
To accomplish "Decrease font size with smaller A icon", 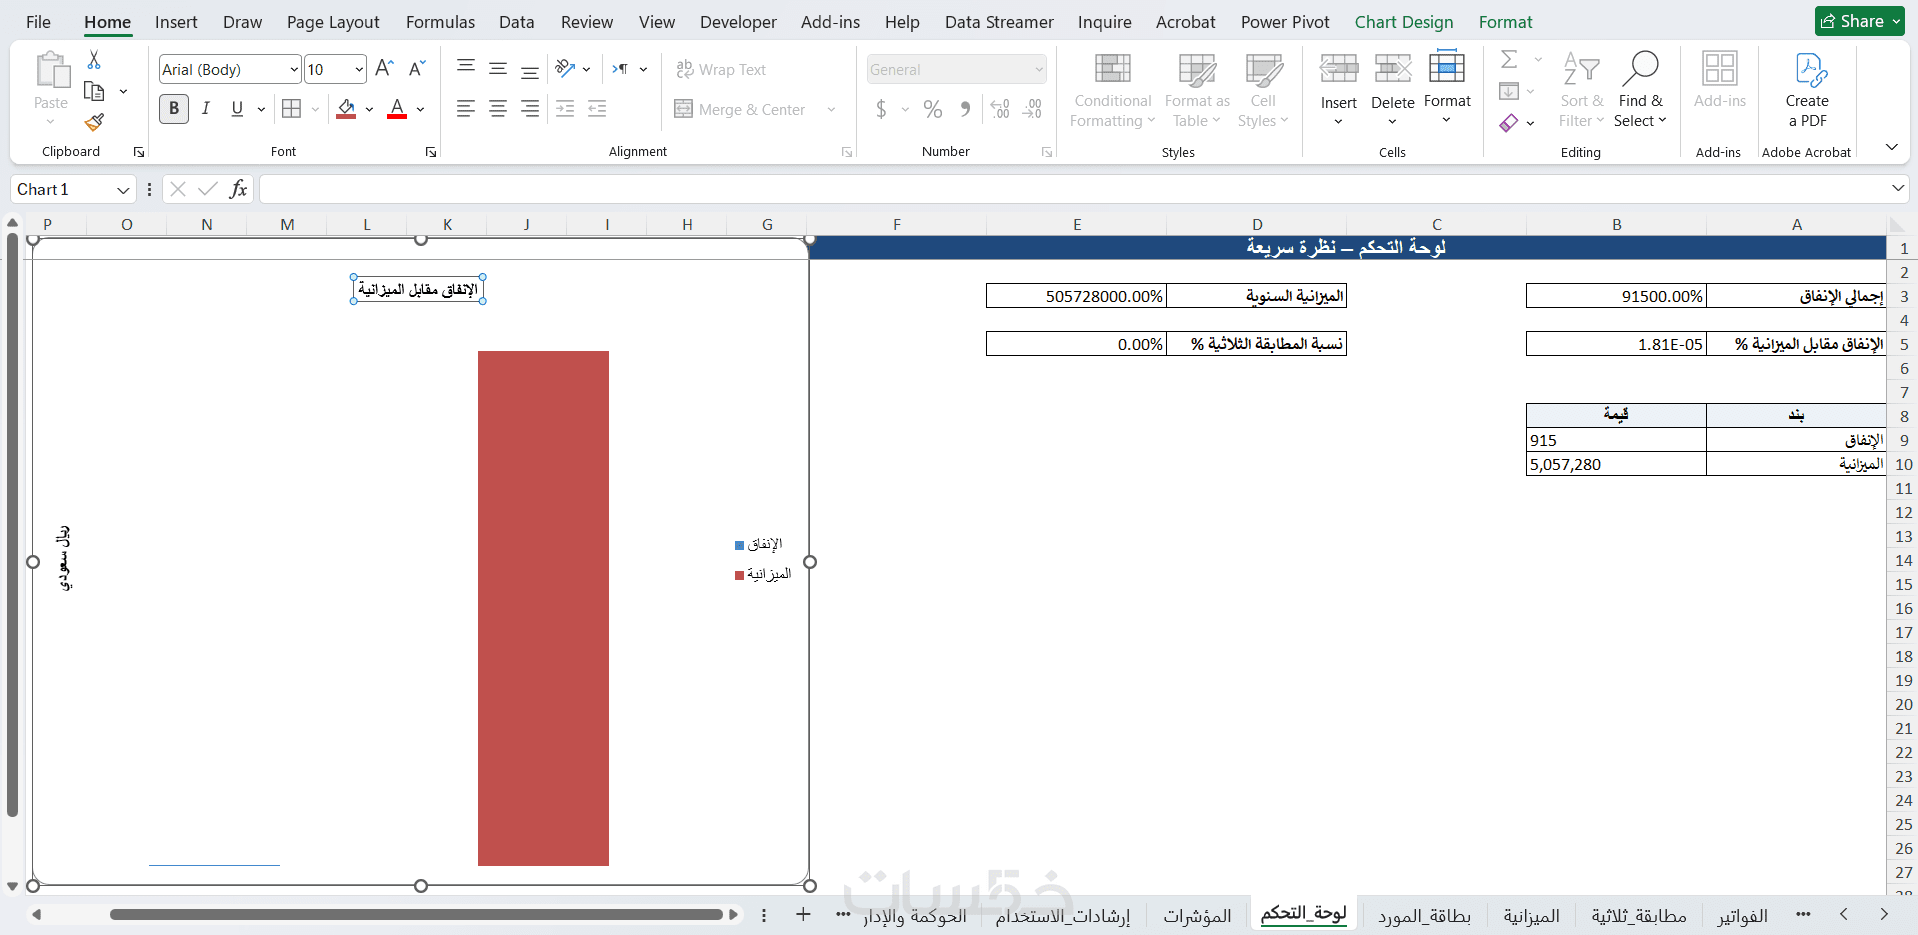I will pyautogui.click(x=417, y=69).
